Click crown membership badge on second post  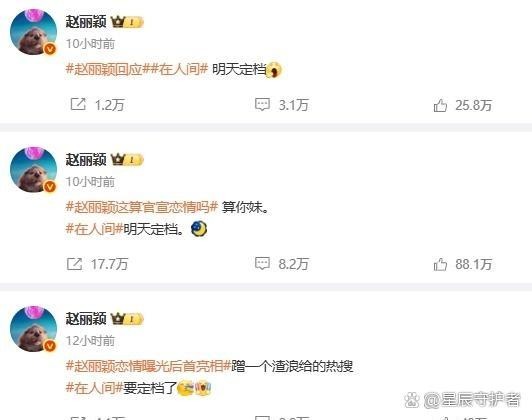click(x=127, y=159)
